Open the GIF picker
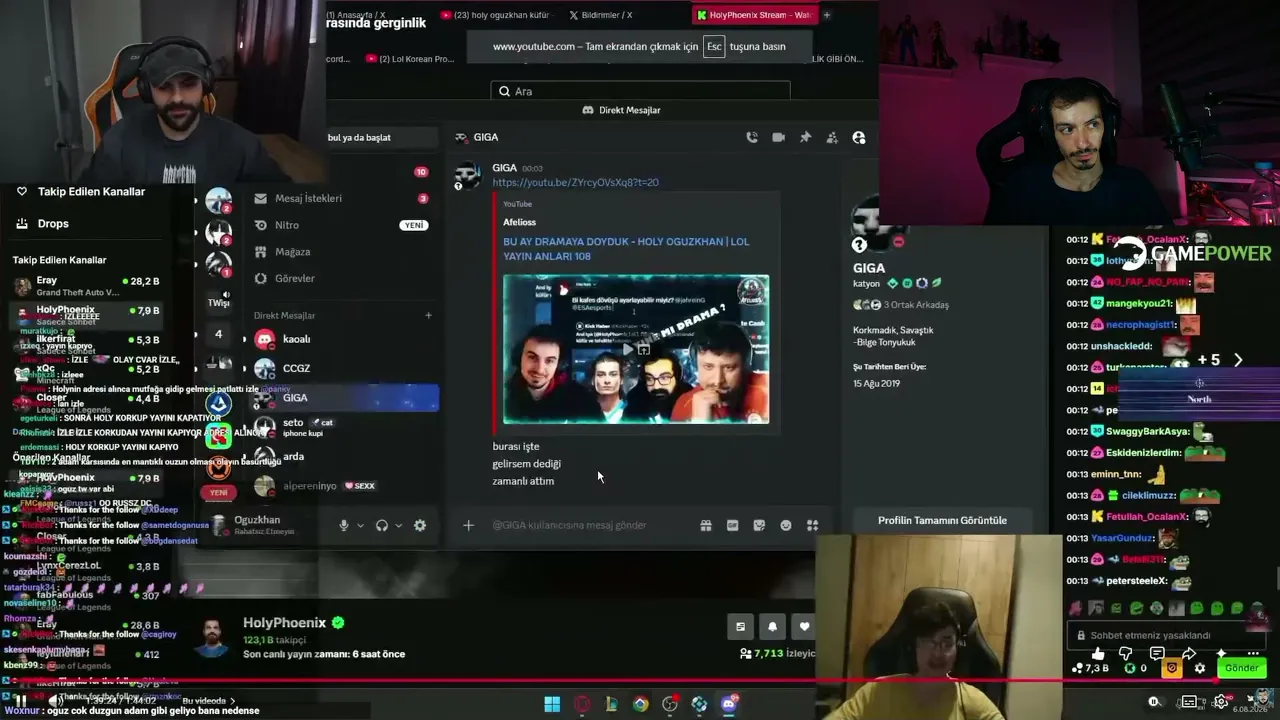The height and width of the screenshot is (720, 1280). pos(732,525)
